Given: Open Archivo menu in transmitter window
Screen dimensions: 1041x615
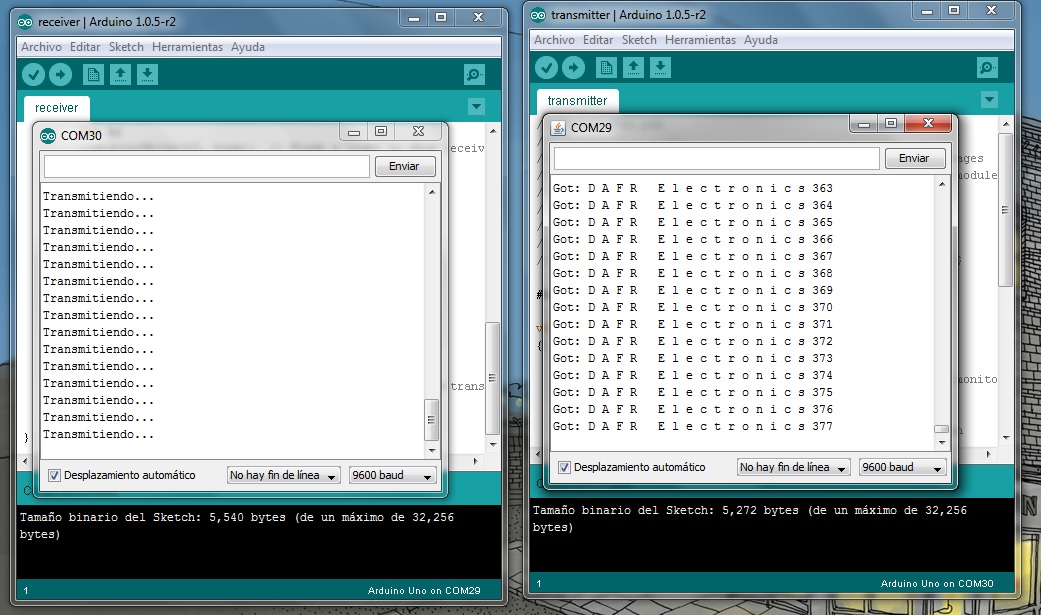Looking at the screenshot, I should (x=554, y=40).
